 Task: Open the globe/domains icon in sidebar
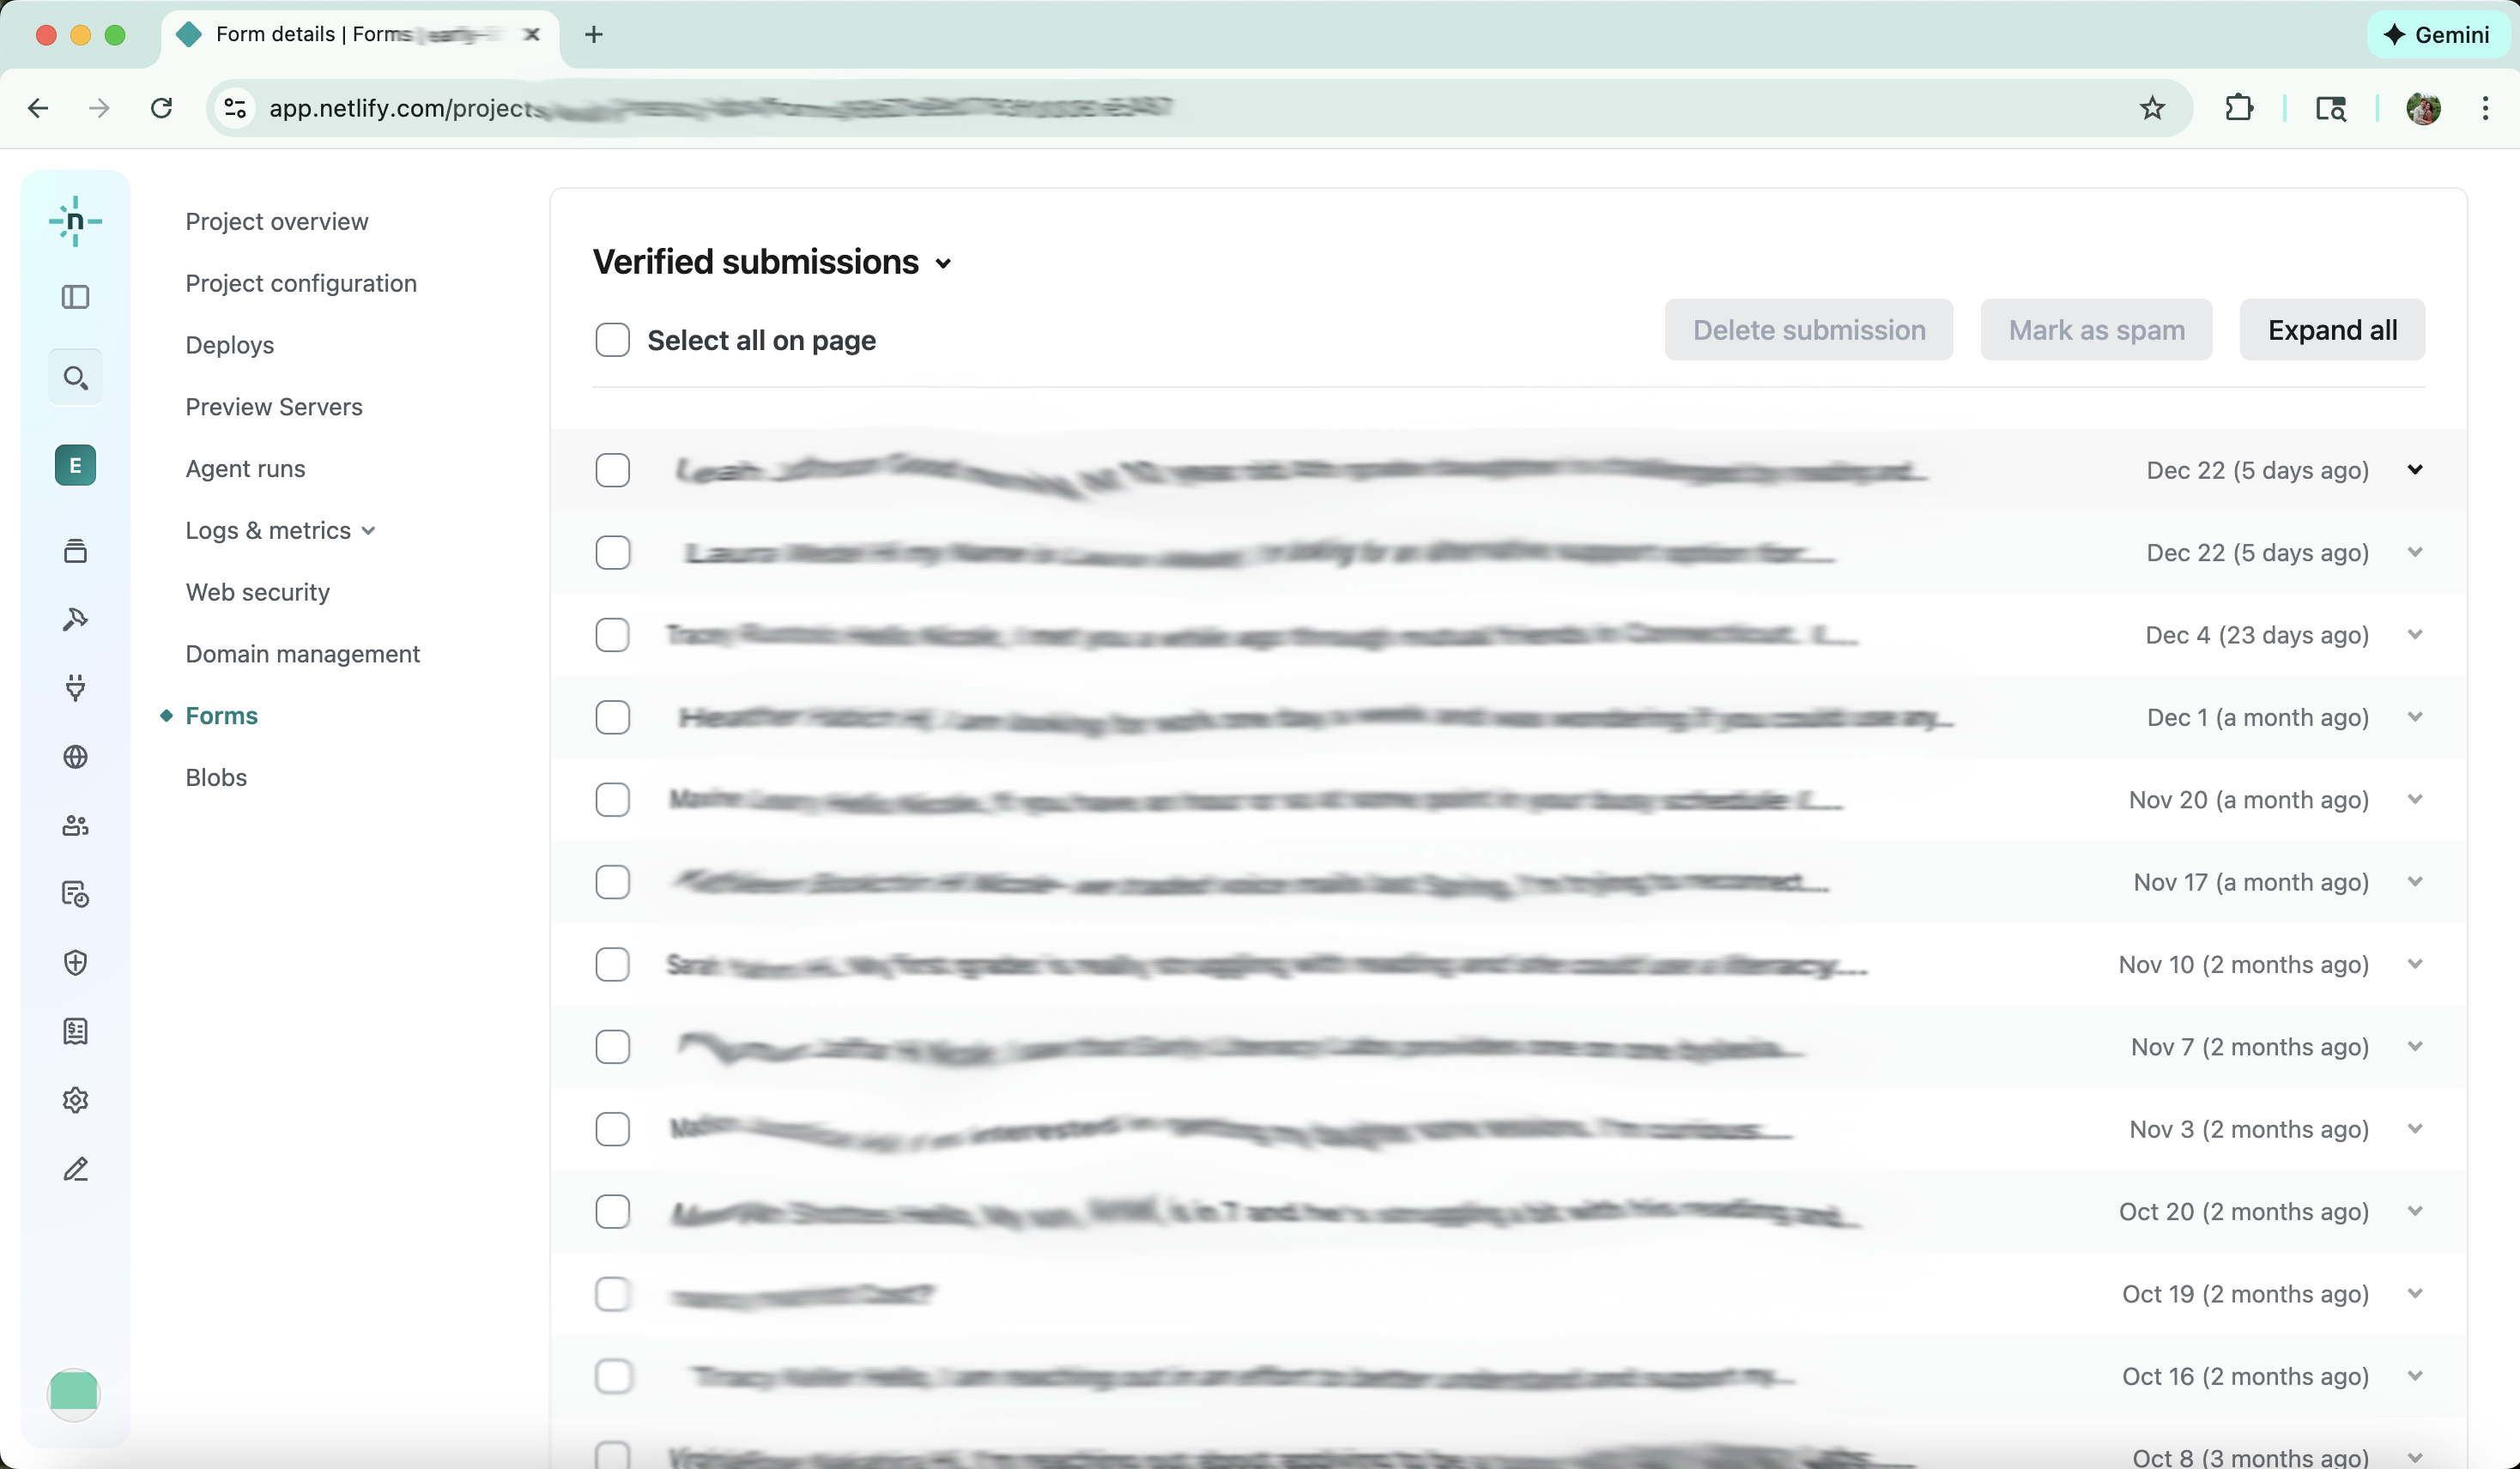coord(76,757)
